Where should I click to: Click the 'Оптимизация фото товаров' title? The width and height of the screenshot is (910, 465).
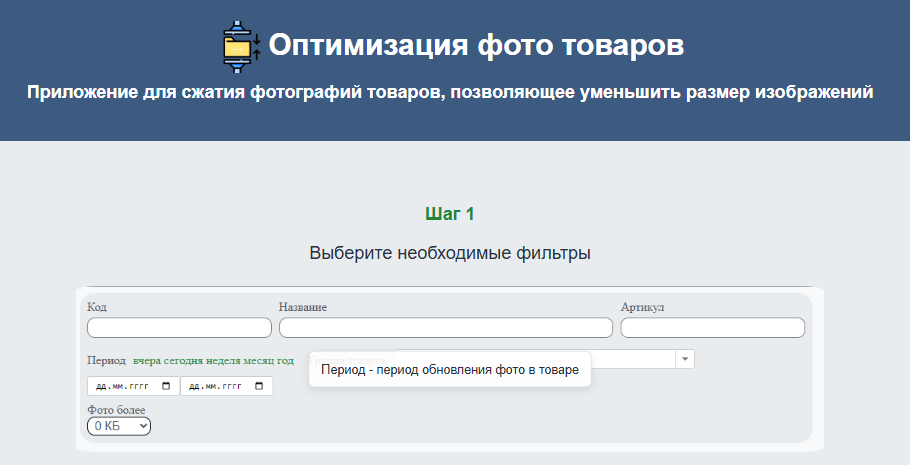click(476, 45)
